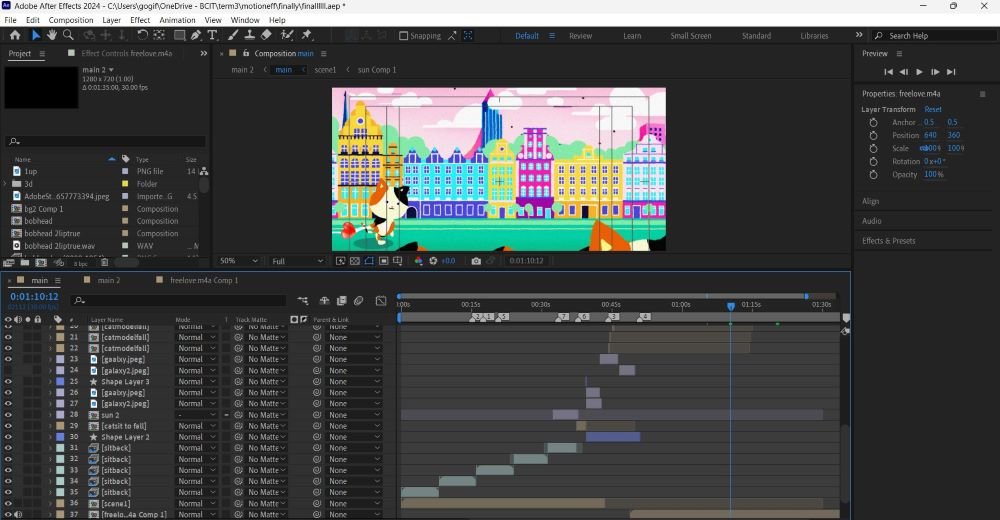Select the Hand tool

[52, 35]
